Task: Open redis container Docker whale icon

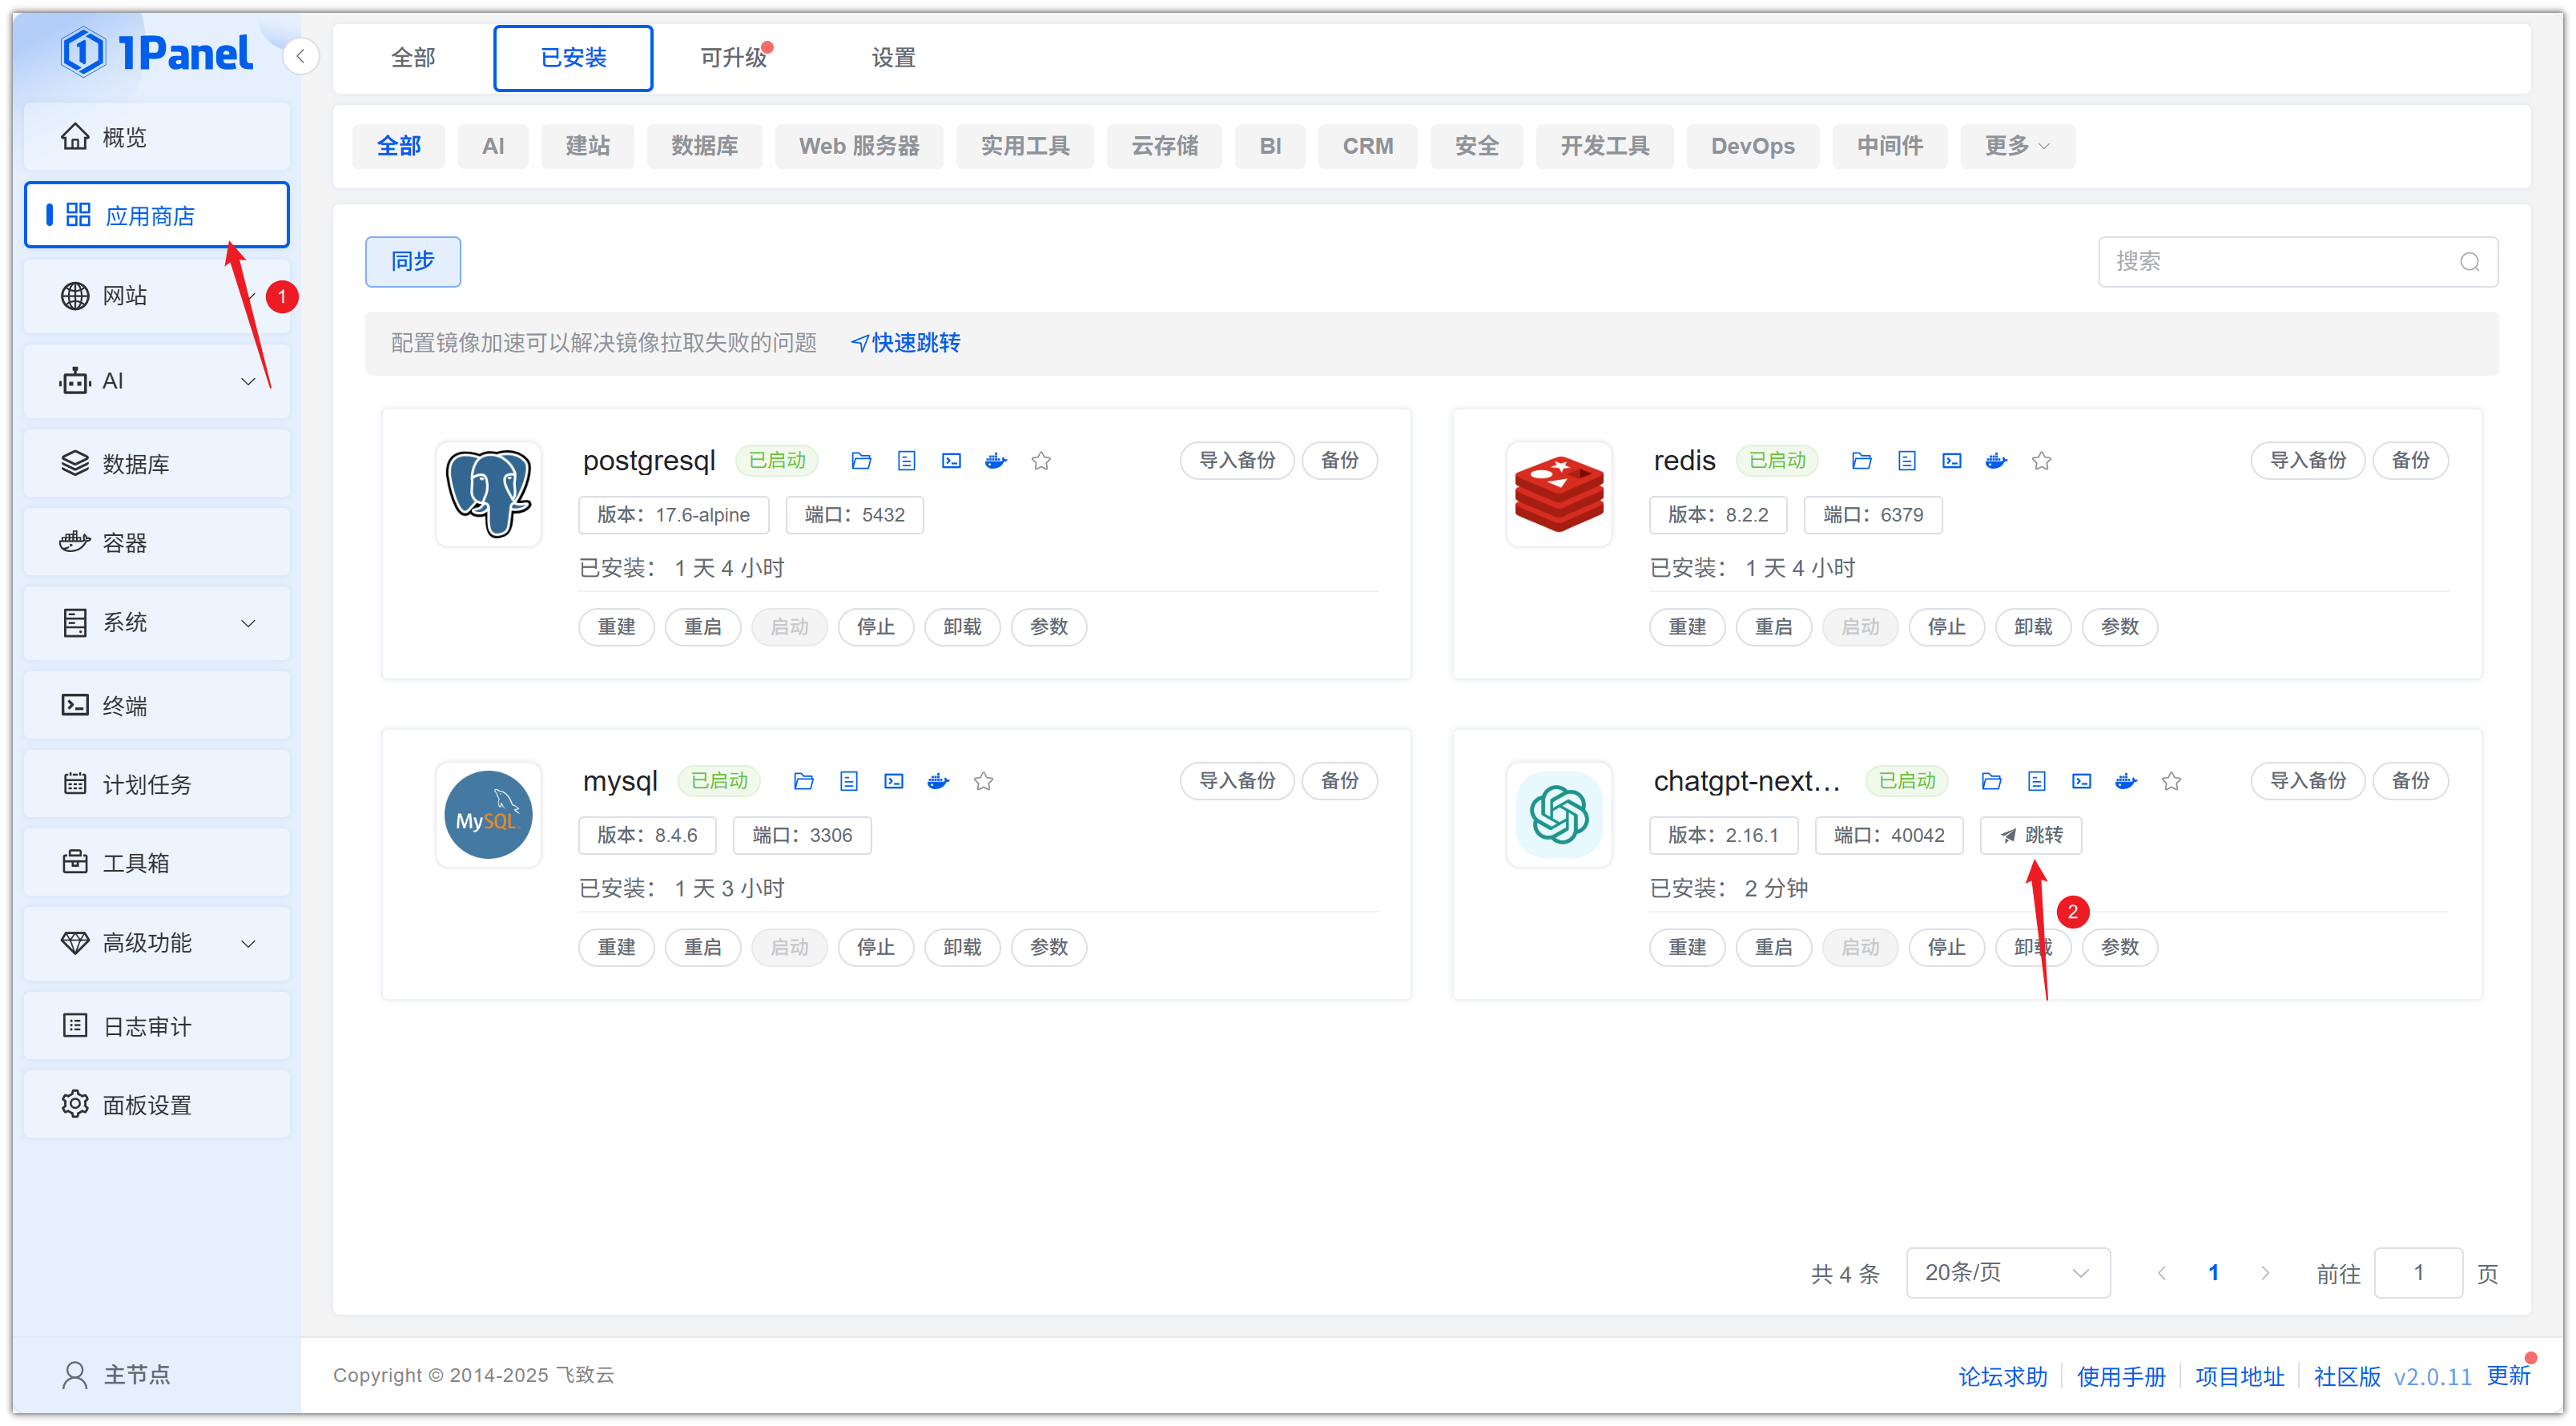Action: 1996,460
